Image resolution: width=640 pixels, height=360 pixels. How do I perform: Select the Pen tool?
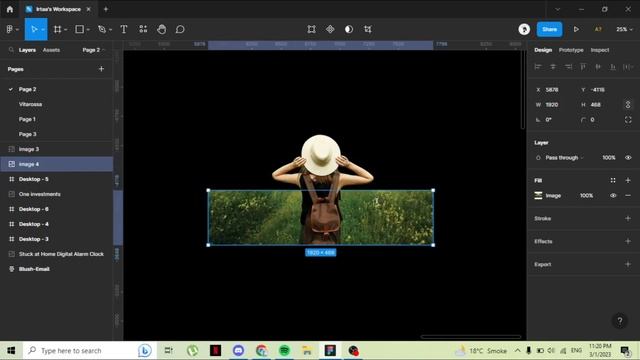[x=102, y=29]
